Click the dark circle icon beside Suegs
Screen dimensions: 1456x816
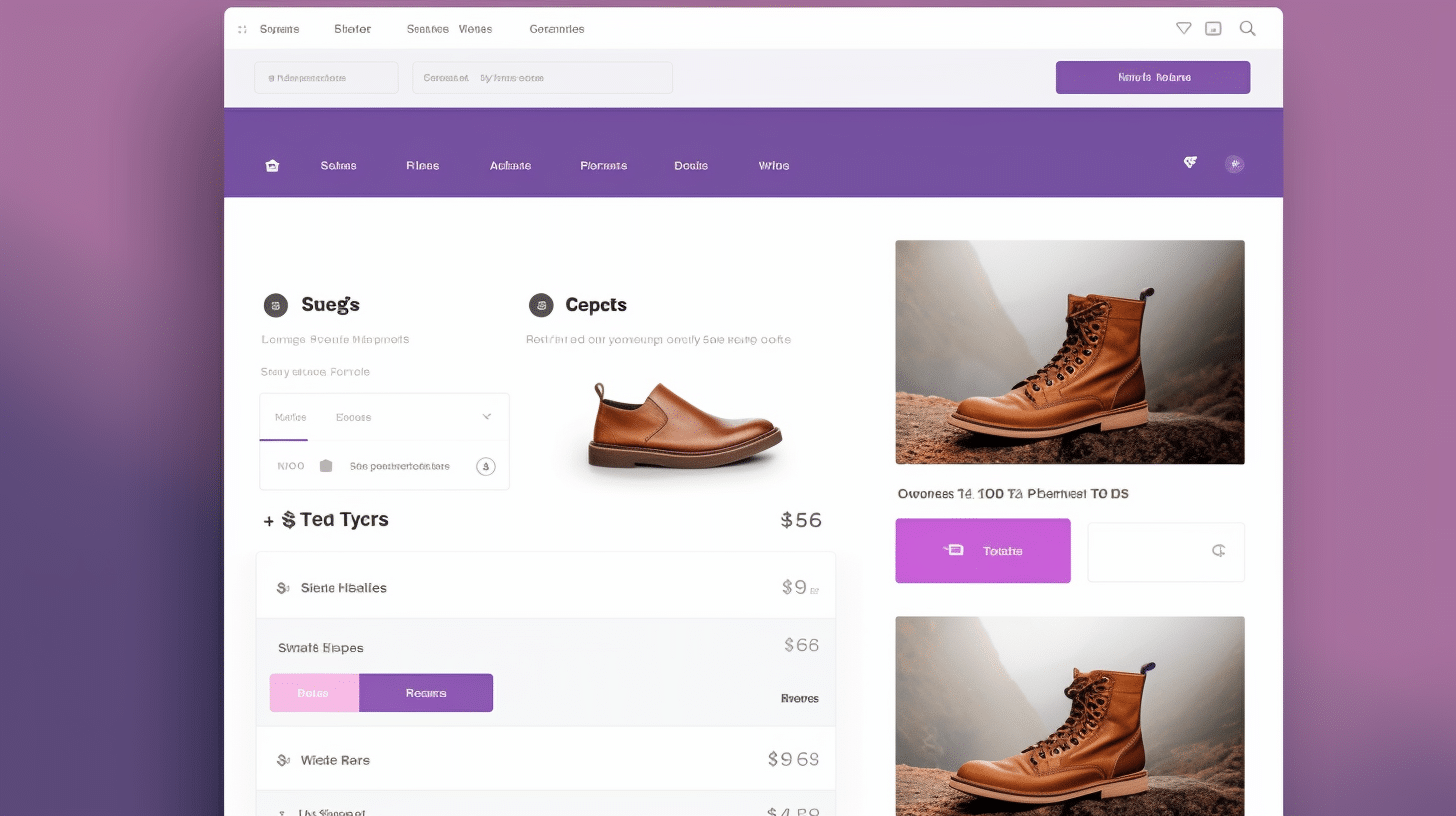tap(275, 305)
